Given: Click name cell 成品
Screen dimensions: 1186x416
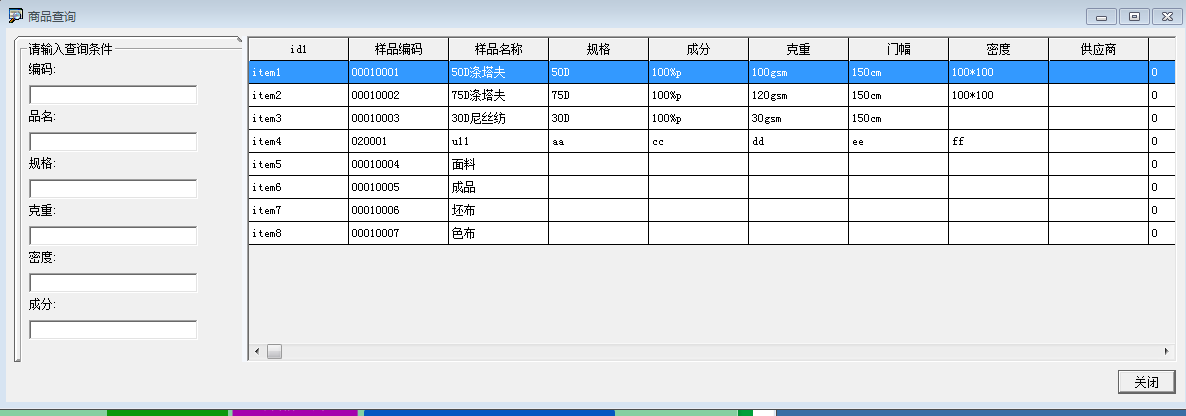Looking at the screenshot, I should tap(498, 188).
